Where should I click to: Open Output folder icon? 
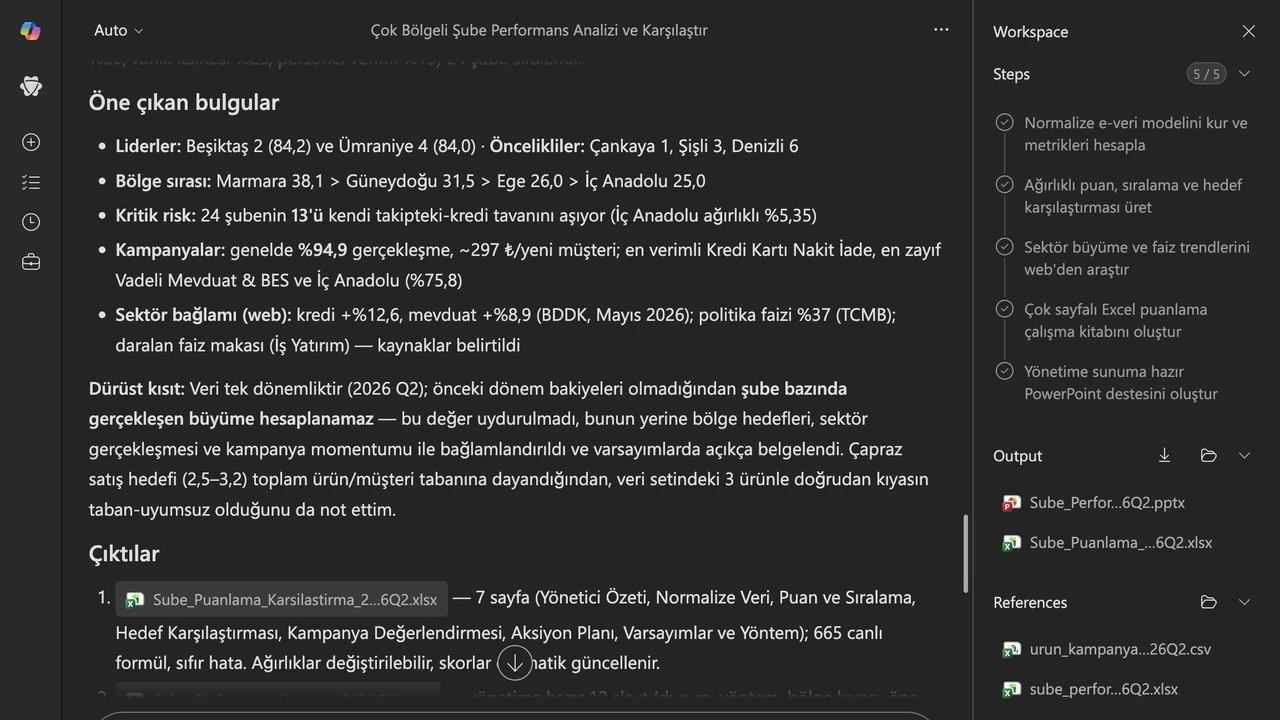1208,455
